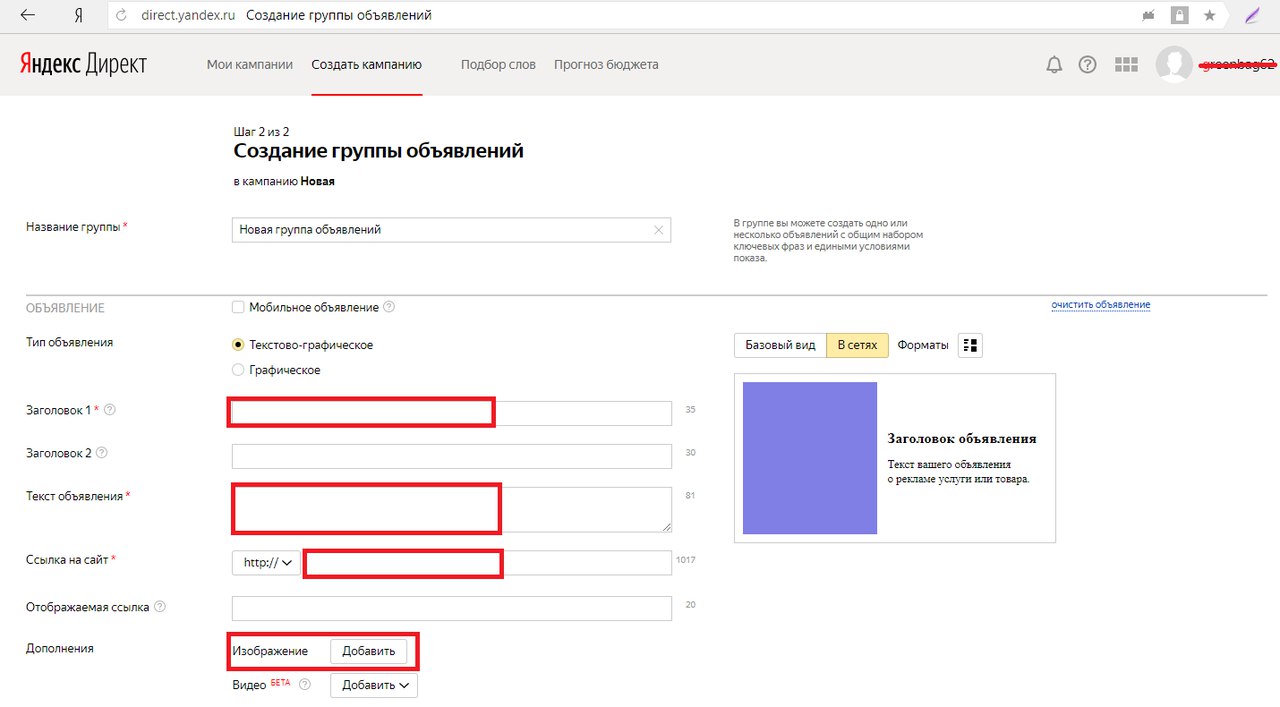Show help for Заголовок 2

[102, 453]
